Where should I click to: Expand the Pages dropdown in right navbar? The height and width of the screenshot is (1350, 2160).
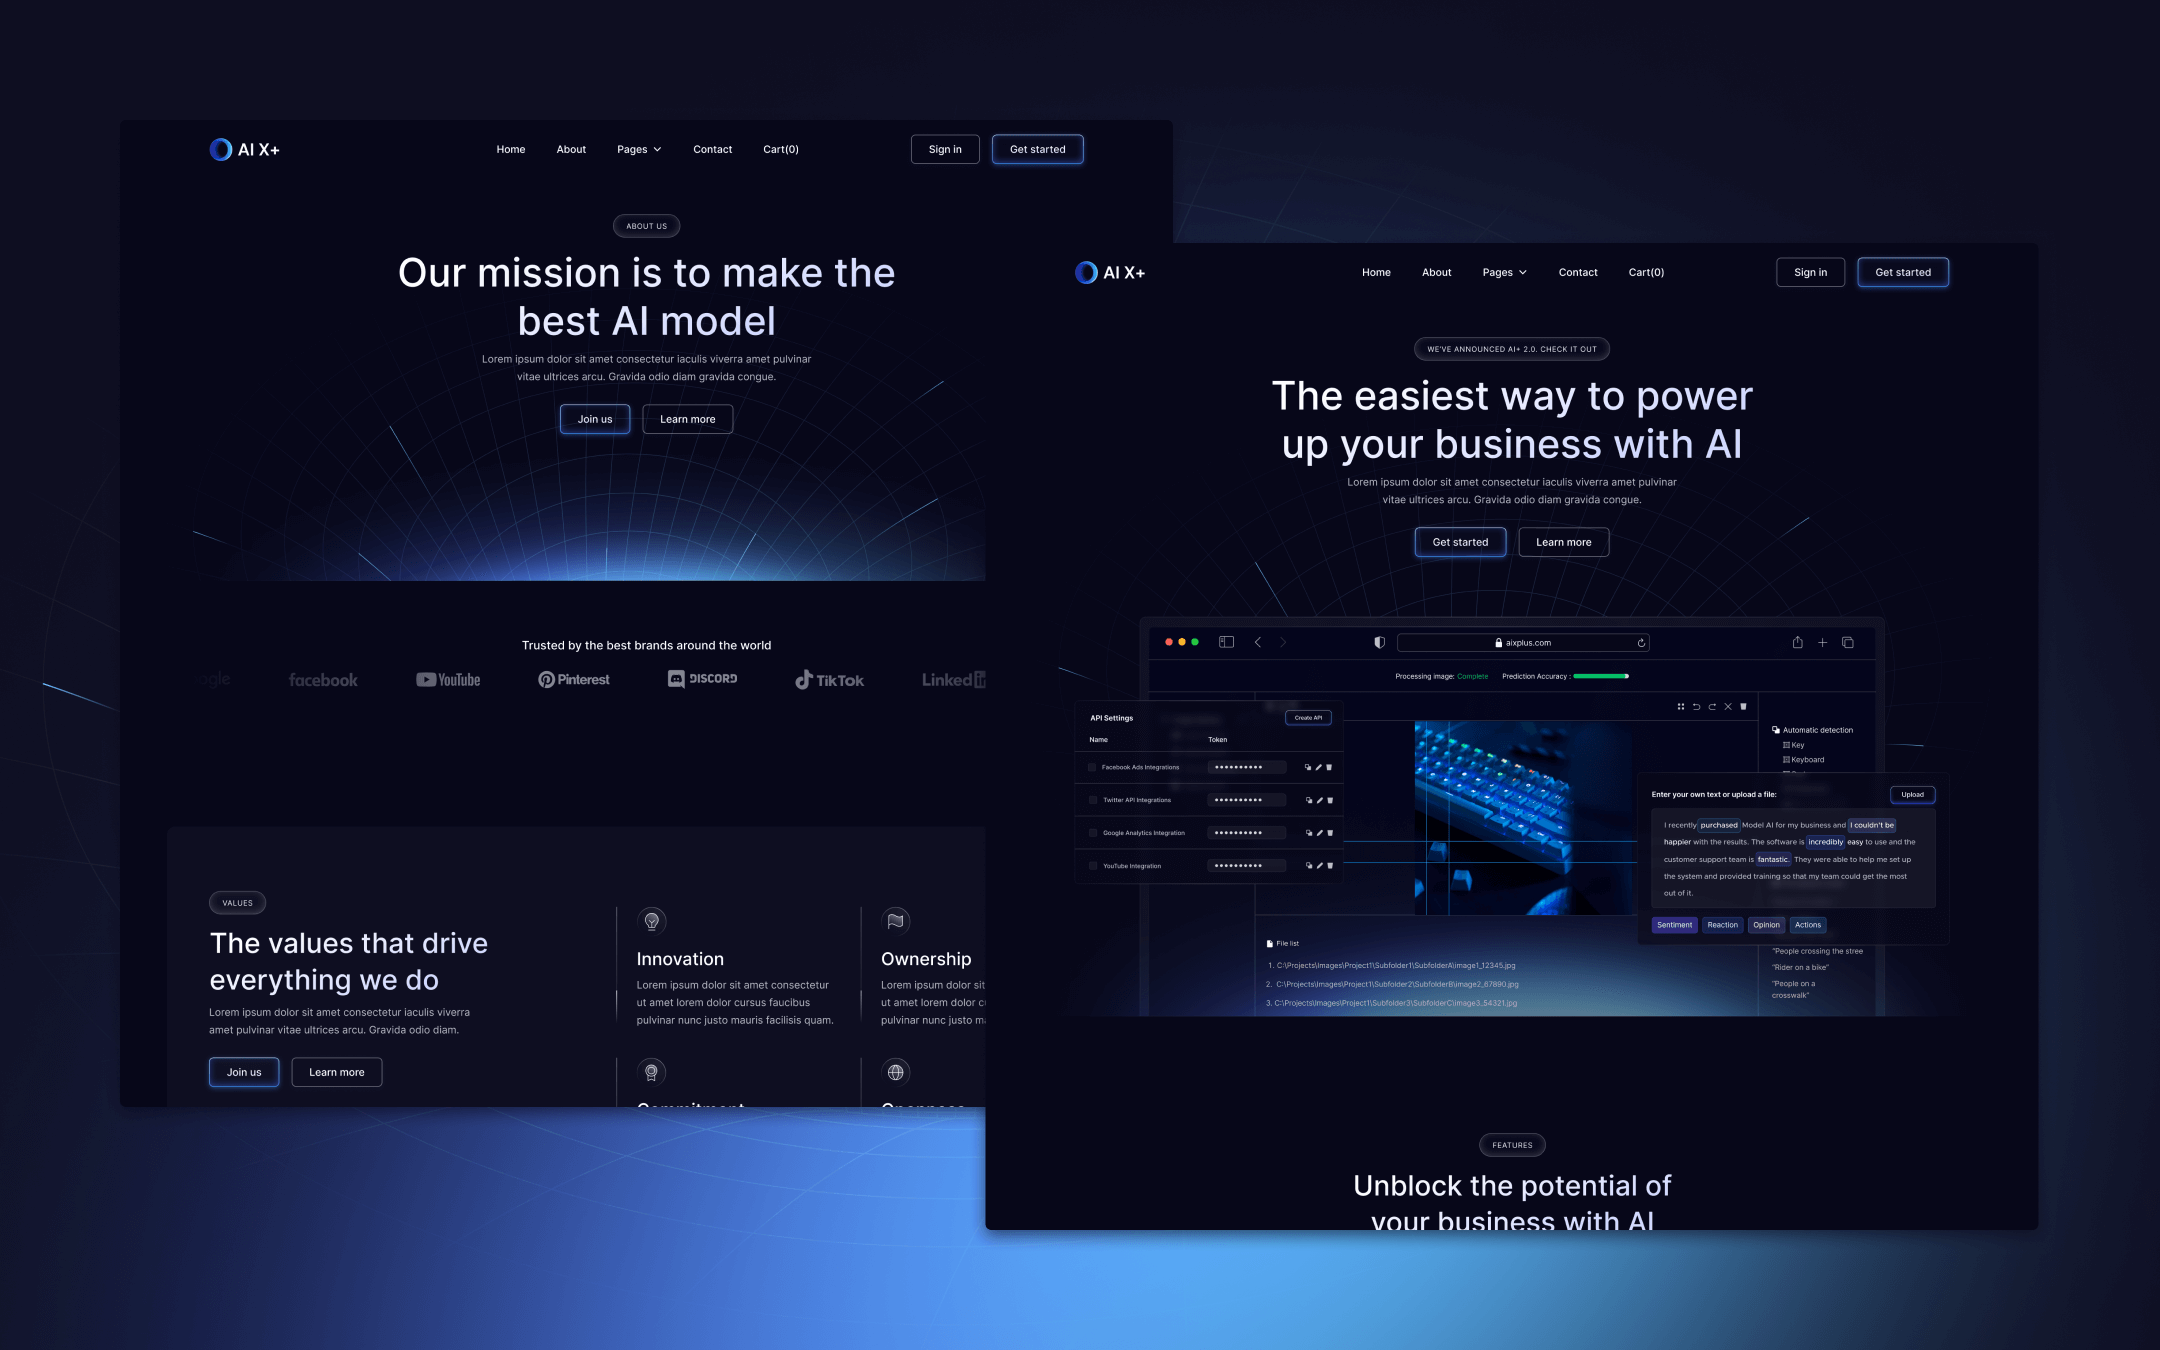(x=1504, y=272)
